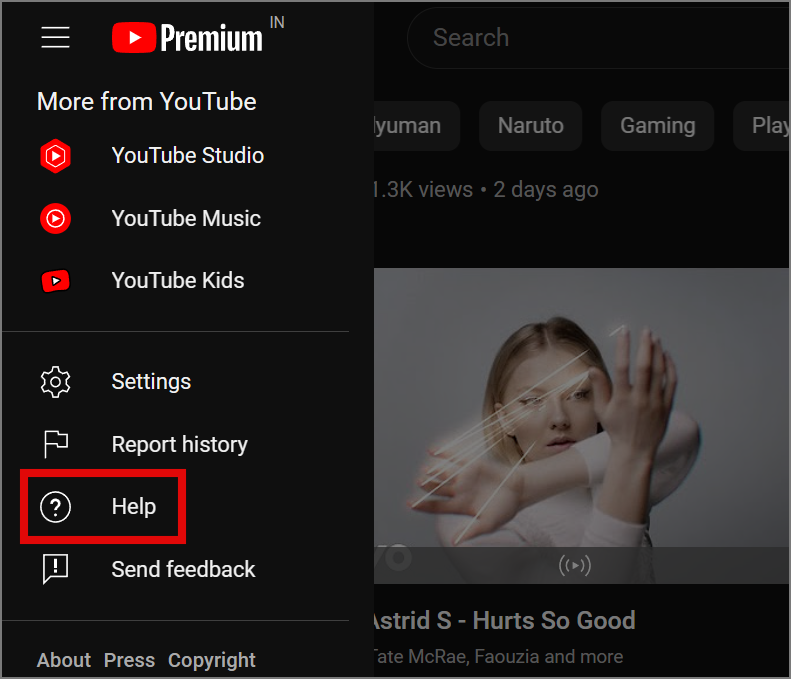The image size is (791, 679).
Task: Select the Report history entry
Action: [x=179, y=444]
